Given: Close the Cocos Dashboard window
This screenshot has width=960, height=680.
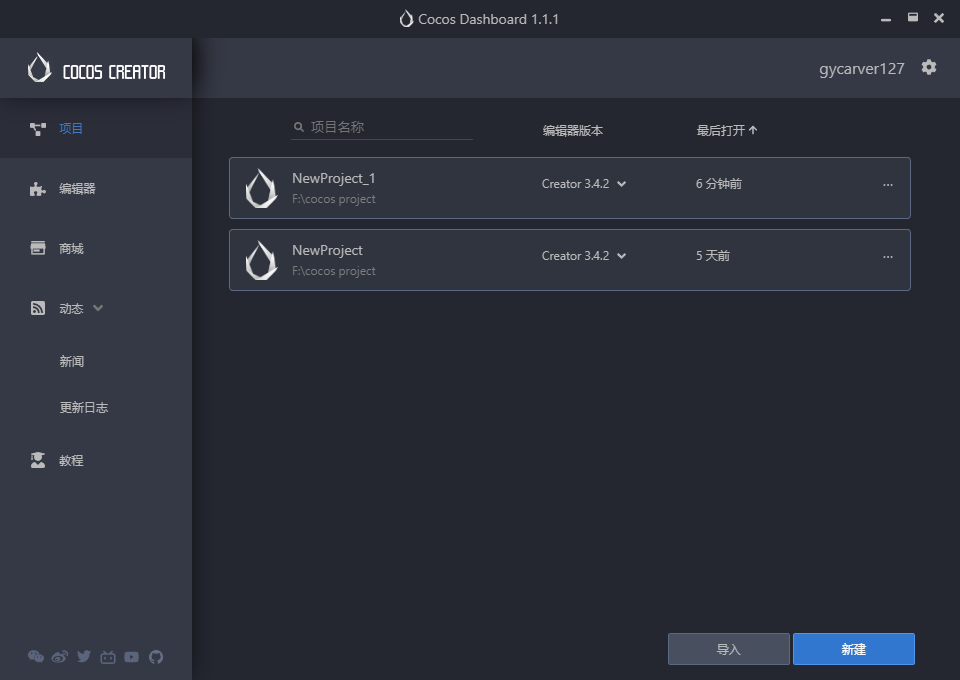Looking at the screenshot, I should (939, 18).
